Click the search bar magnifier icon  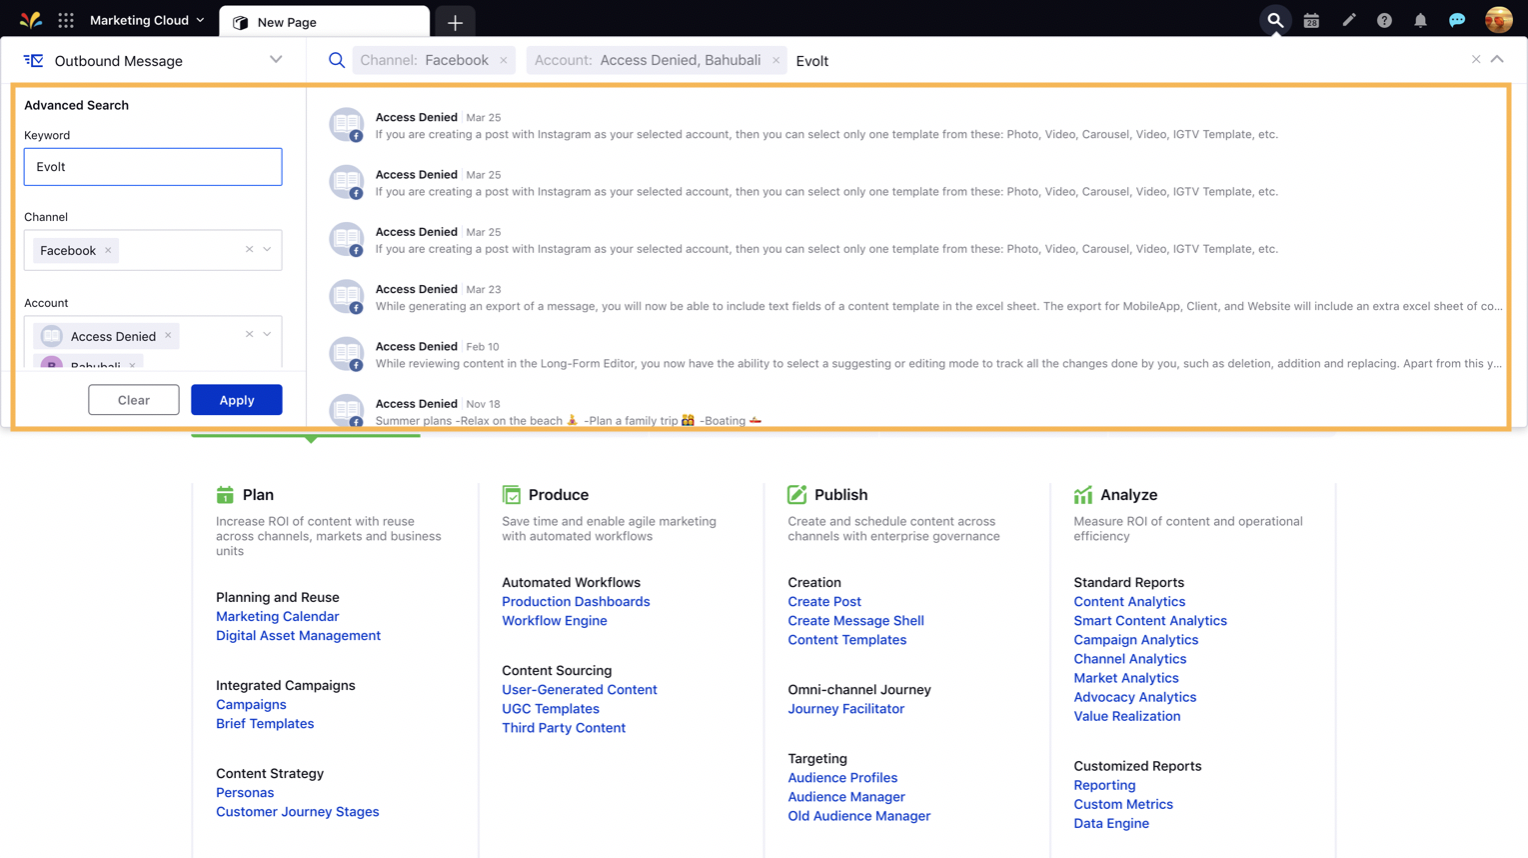[x=337, y=61]
